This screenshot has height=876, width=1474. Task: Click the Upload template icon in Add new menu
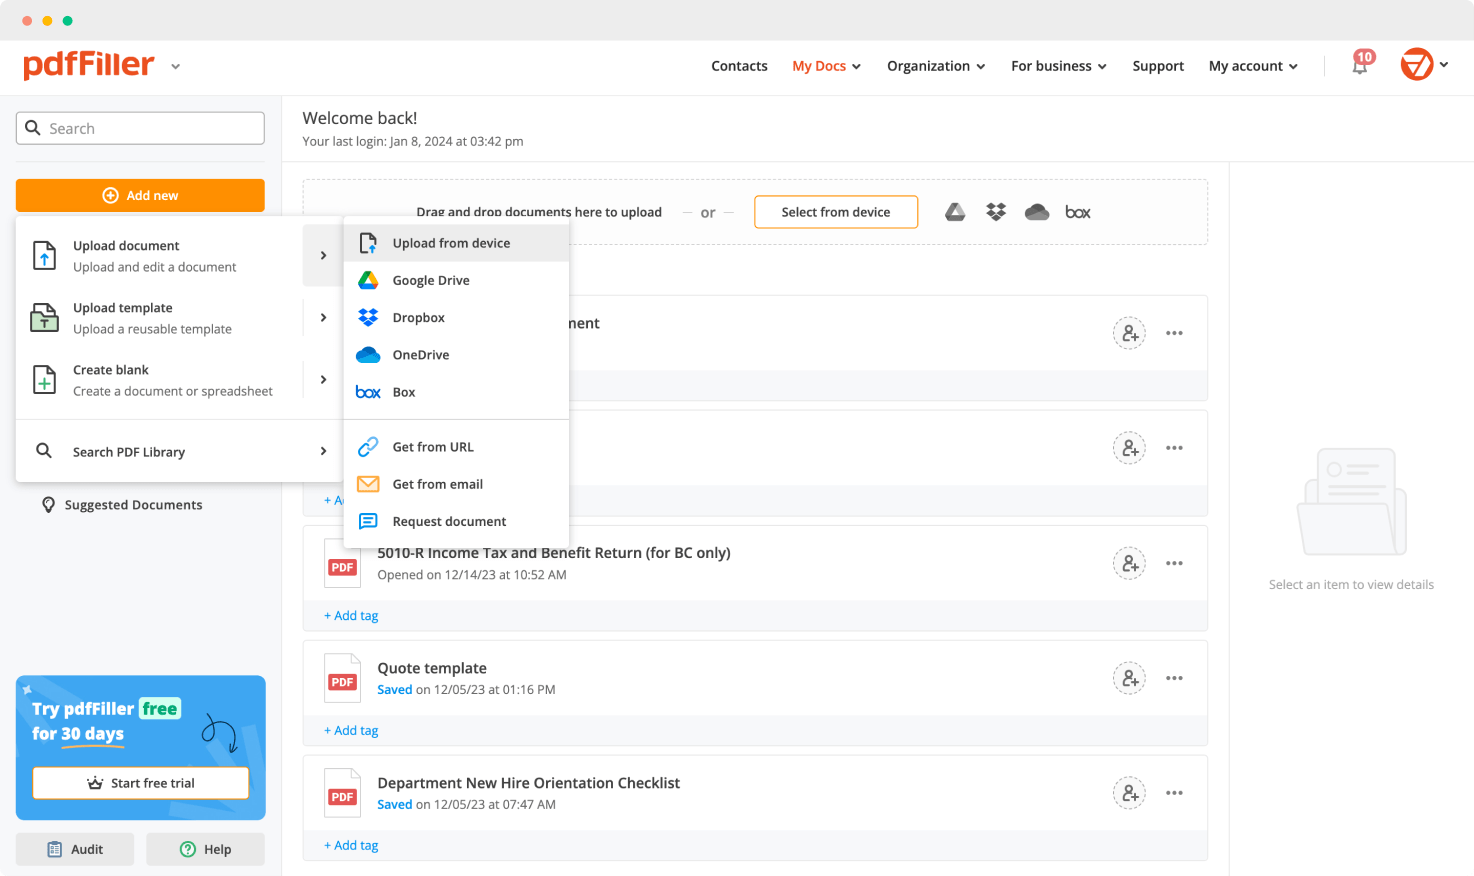coord(44,317)
